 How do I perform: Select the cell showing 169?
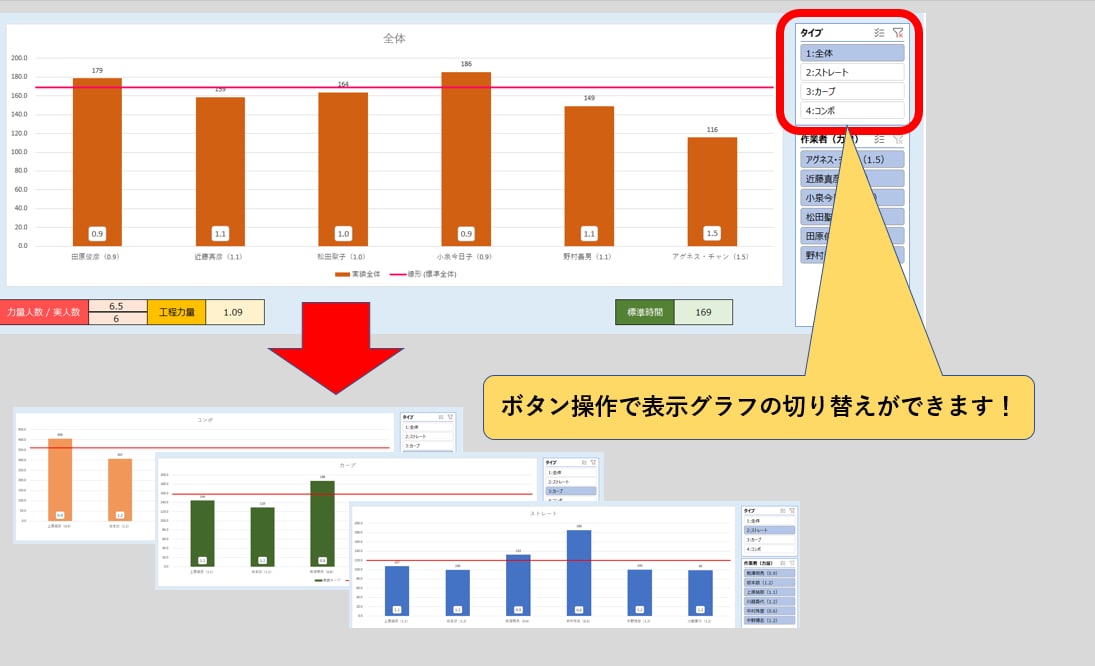pos(703,312)
